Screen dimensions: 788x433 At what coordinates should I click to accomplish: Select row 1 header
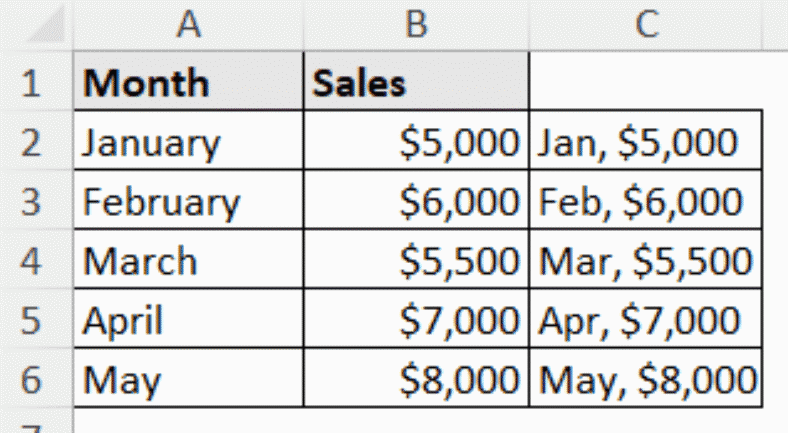pyautogui.click(x=32, y=83)
